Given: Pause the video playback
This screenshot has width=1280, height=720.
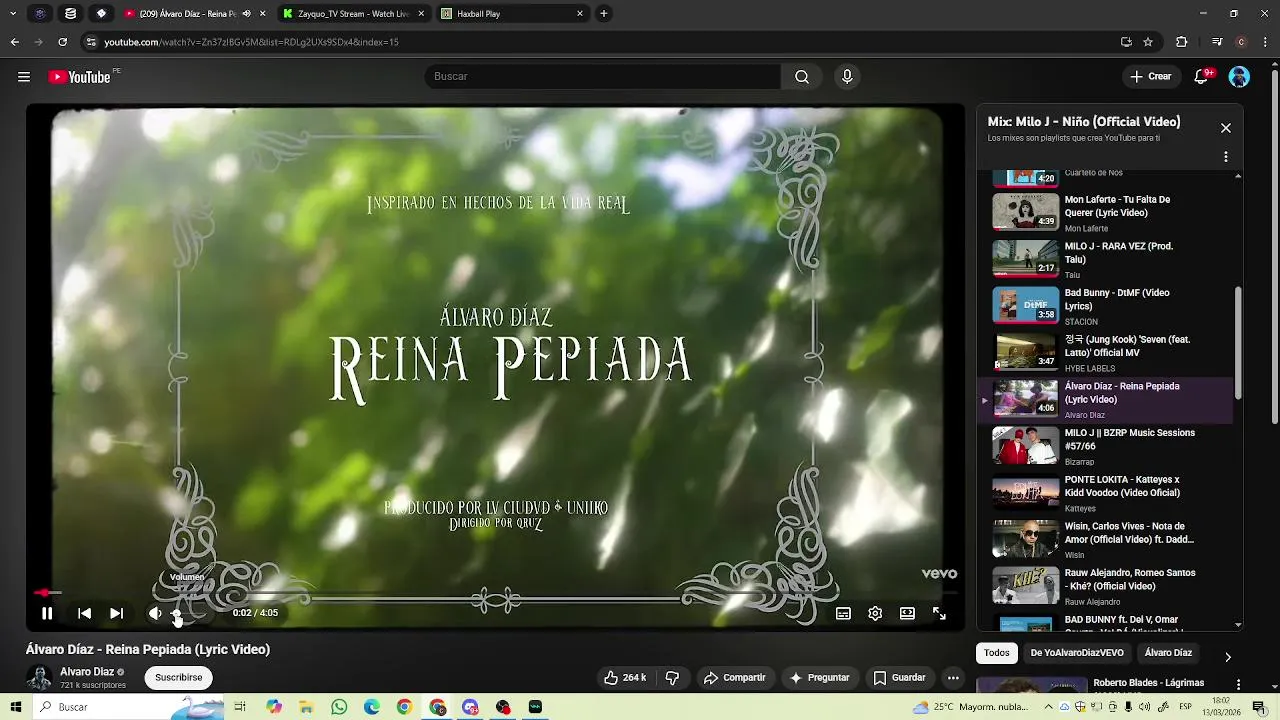Looking at the screenshot, I should pos(47,613).
